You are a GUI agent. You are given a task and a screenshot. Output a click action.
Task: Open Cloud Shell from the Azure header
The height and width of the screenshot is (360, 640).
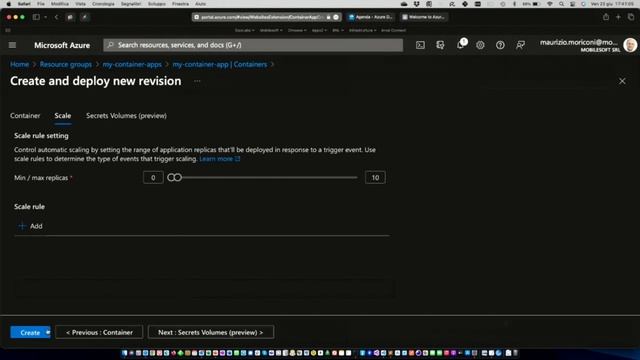point(420,45)
